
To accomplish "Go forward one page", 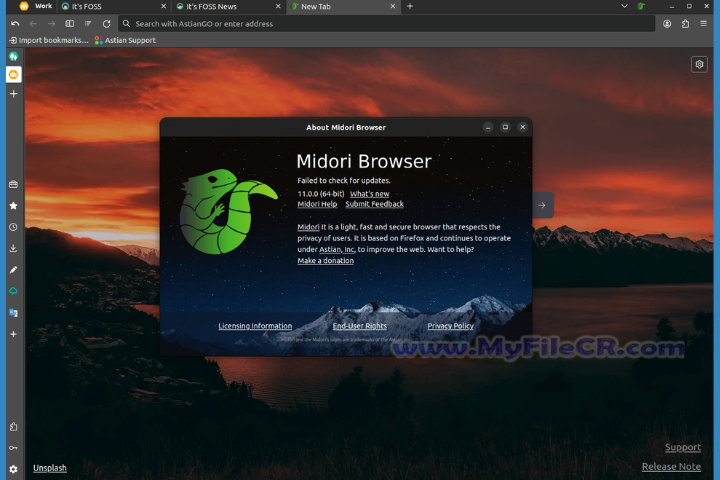I will [51, 23].
